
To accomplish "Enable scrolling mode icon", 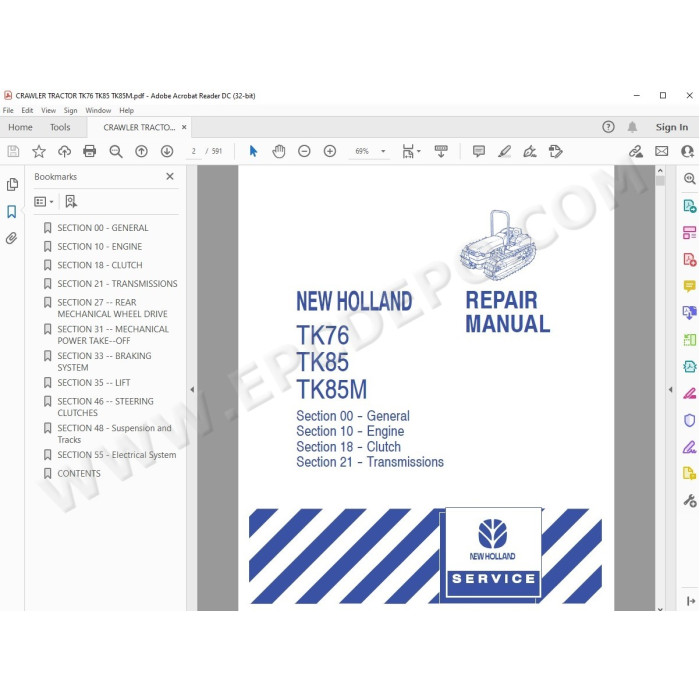I will (x=441, y=151).
